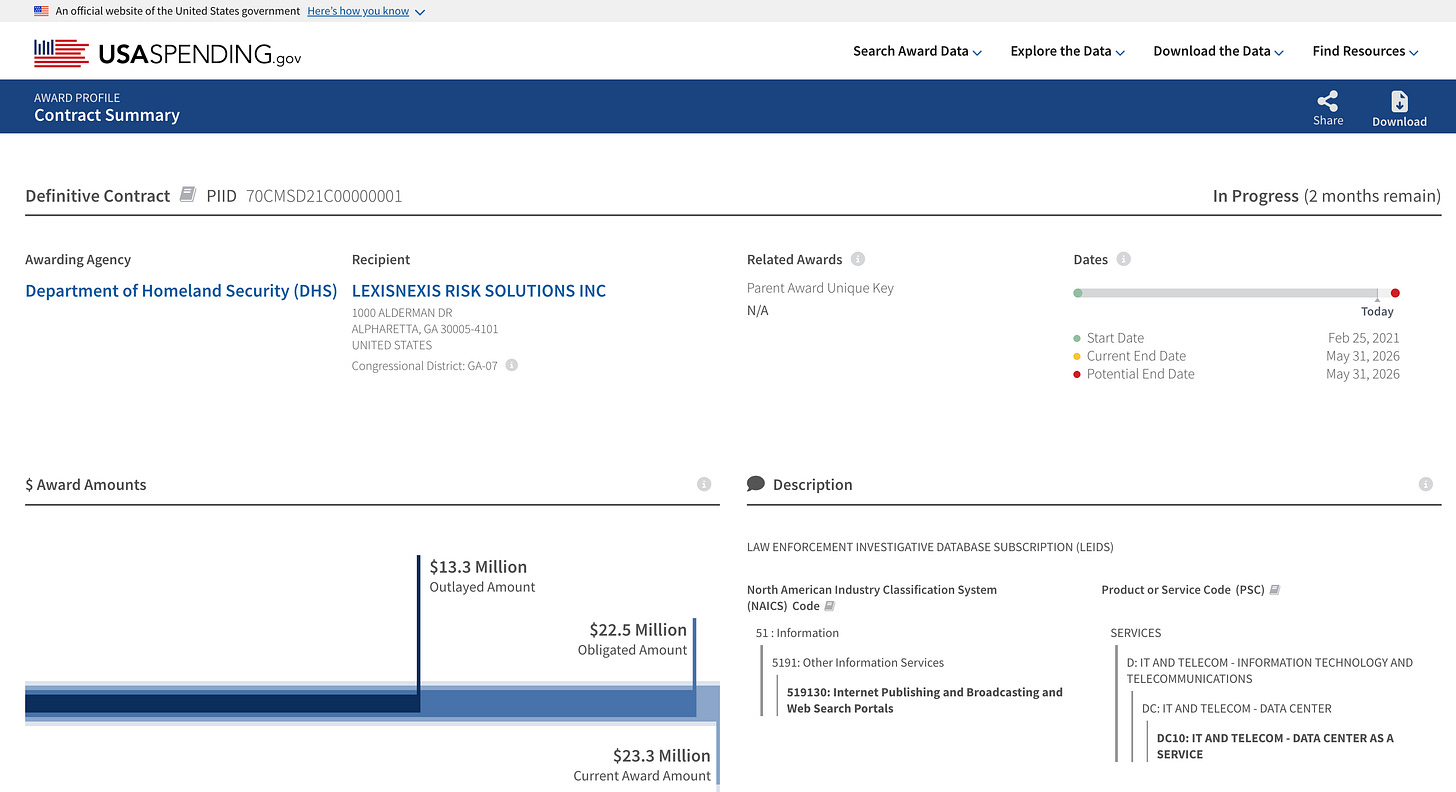Click D: IT AND TELECOM PSC row
This screenshot has height=792, width=1456.
pyautogui.click(x=1270, y=670)
